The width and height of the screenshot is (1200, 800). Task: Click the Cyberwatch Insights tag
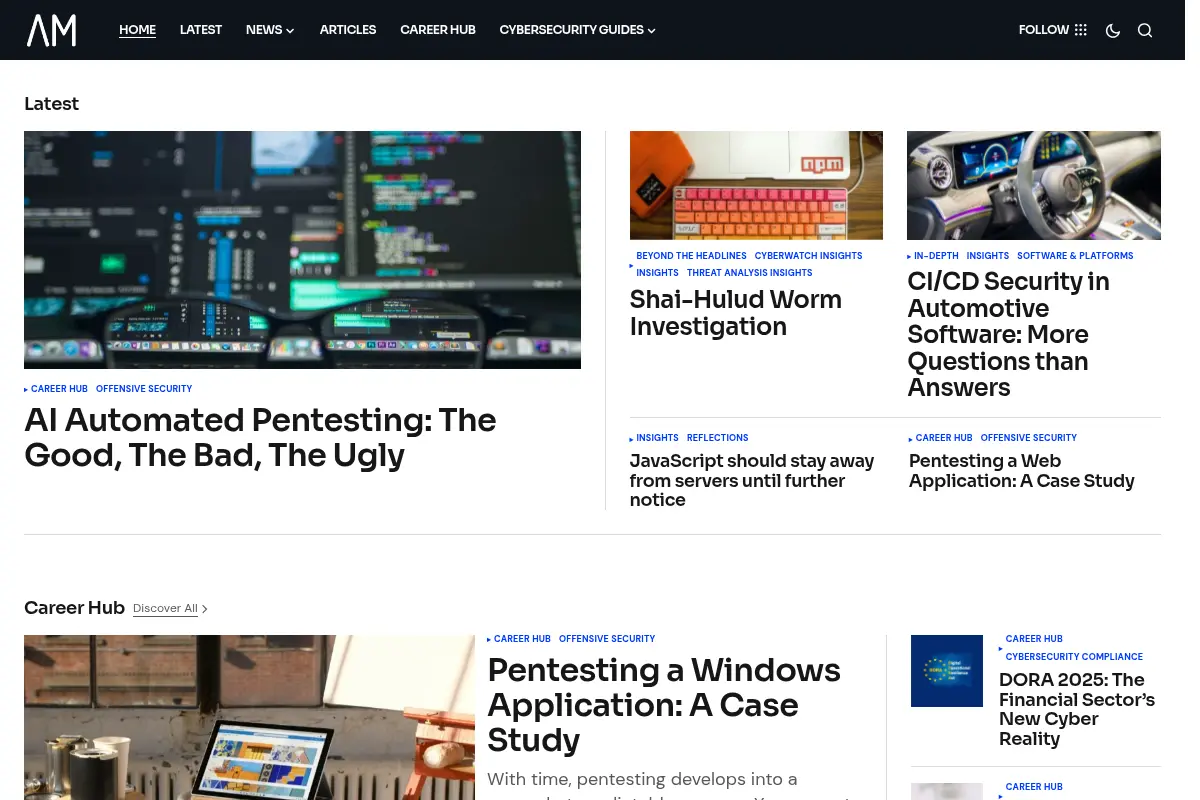808,256
